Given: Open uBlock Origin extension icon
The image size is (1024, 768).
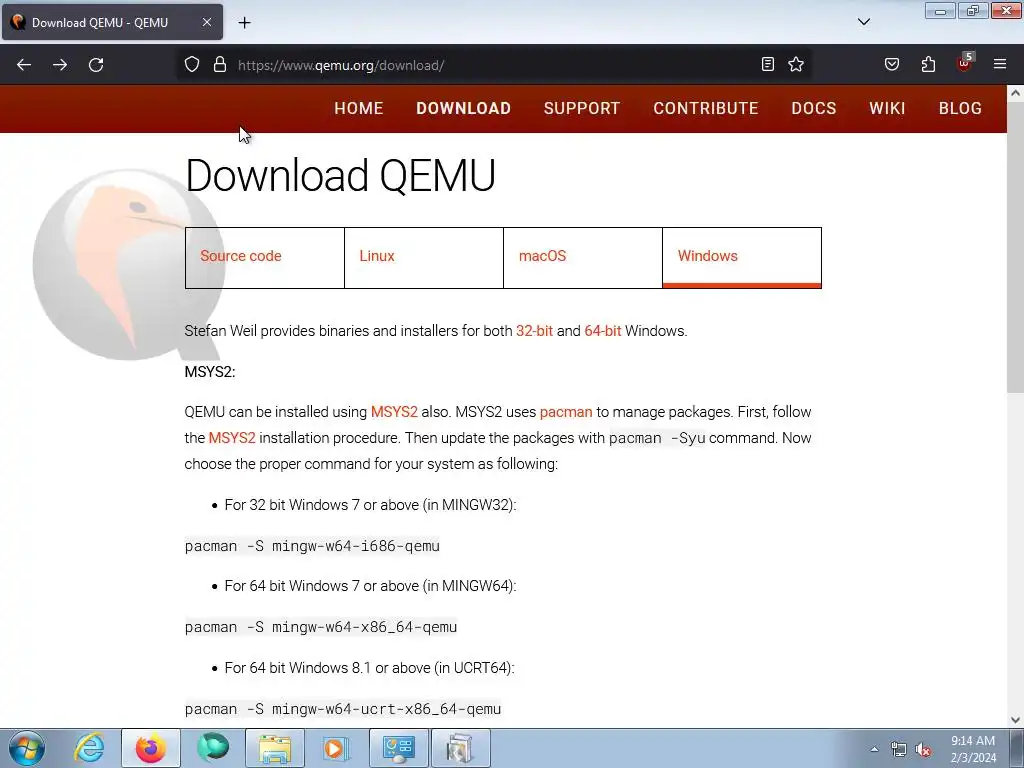Looking at the screenshot, I should [964, 63].
